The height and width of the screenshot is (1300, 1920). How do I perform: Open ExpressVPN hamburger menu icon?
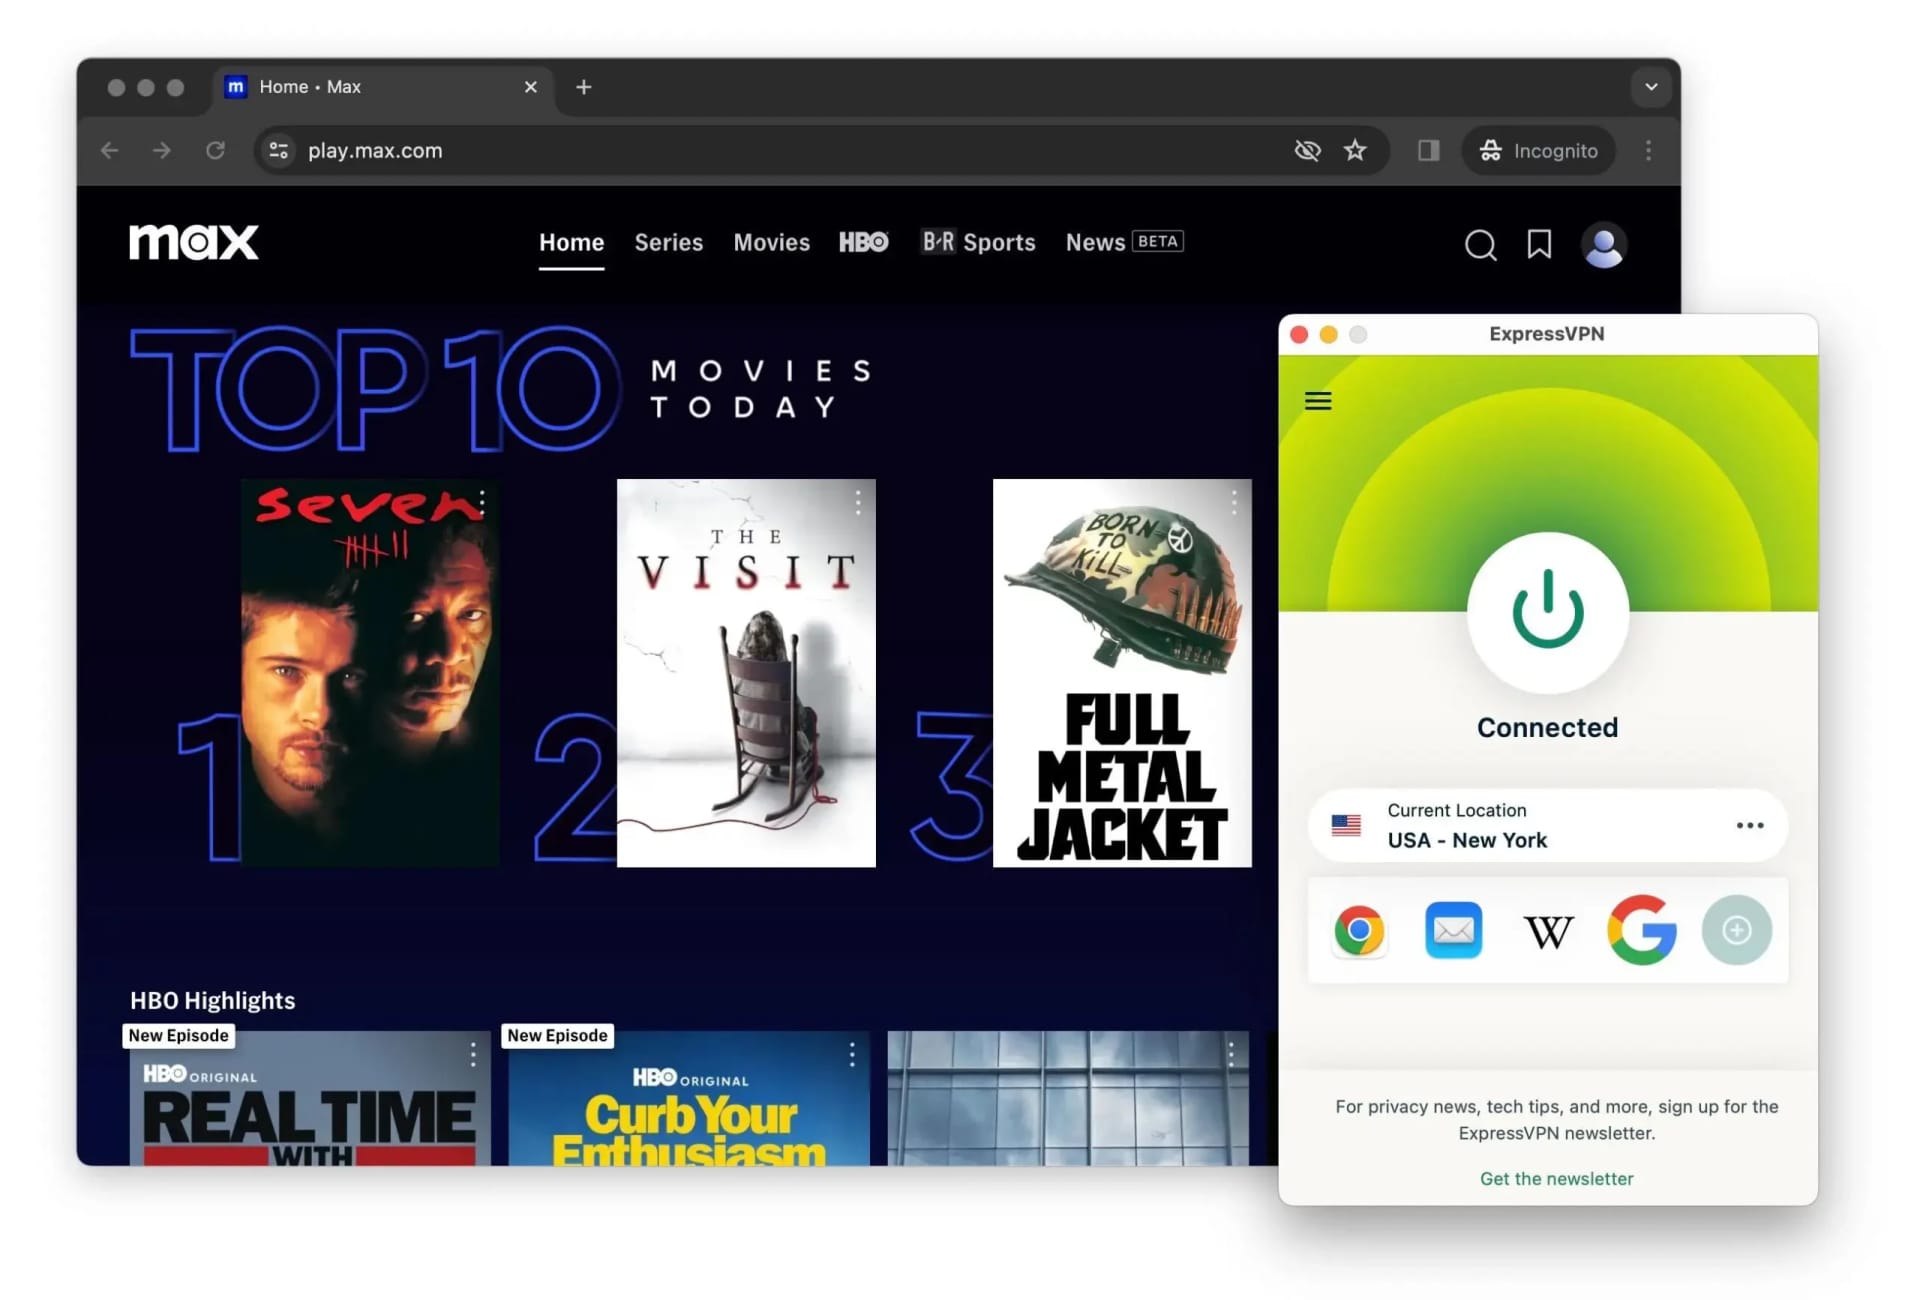coord(1317,399)
